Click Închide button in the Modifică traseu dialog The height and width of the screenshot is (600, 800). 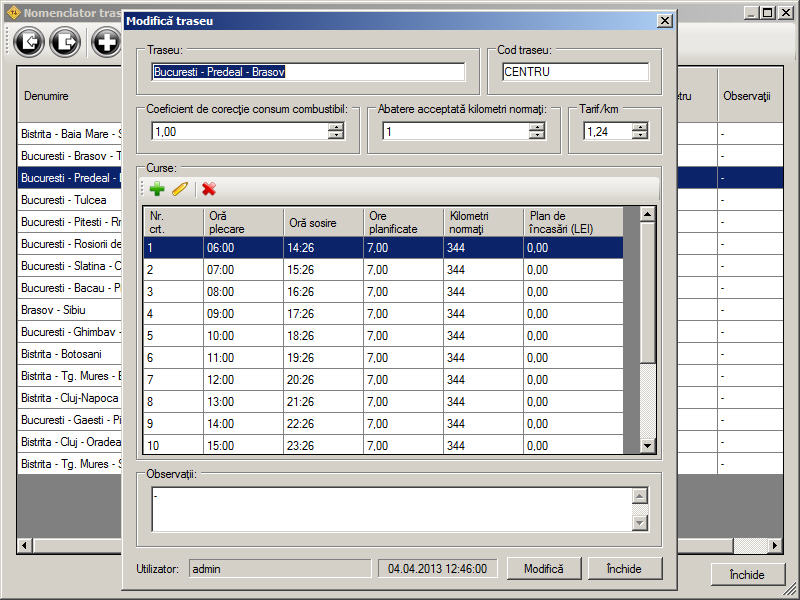click(x=625, y=568)
